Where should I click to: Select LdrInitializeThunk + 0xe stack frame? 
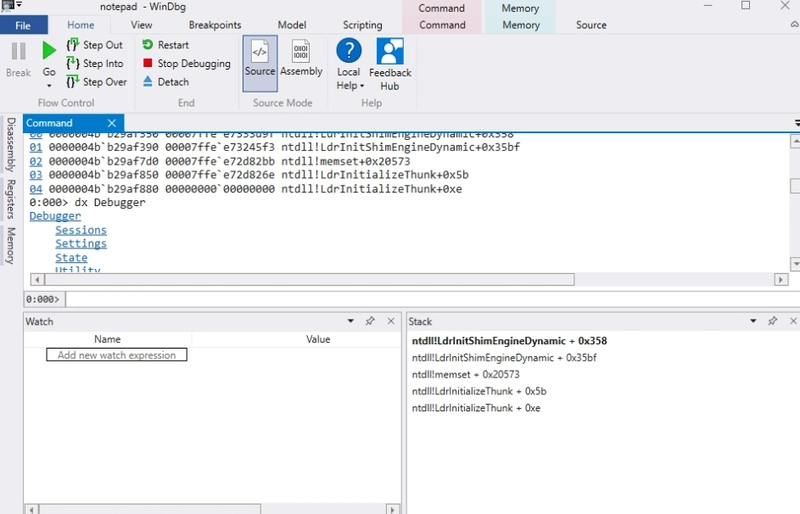(476, 408)
